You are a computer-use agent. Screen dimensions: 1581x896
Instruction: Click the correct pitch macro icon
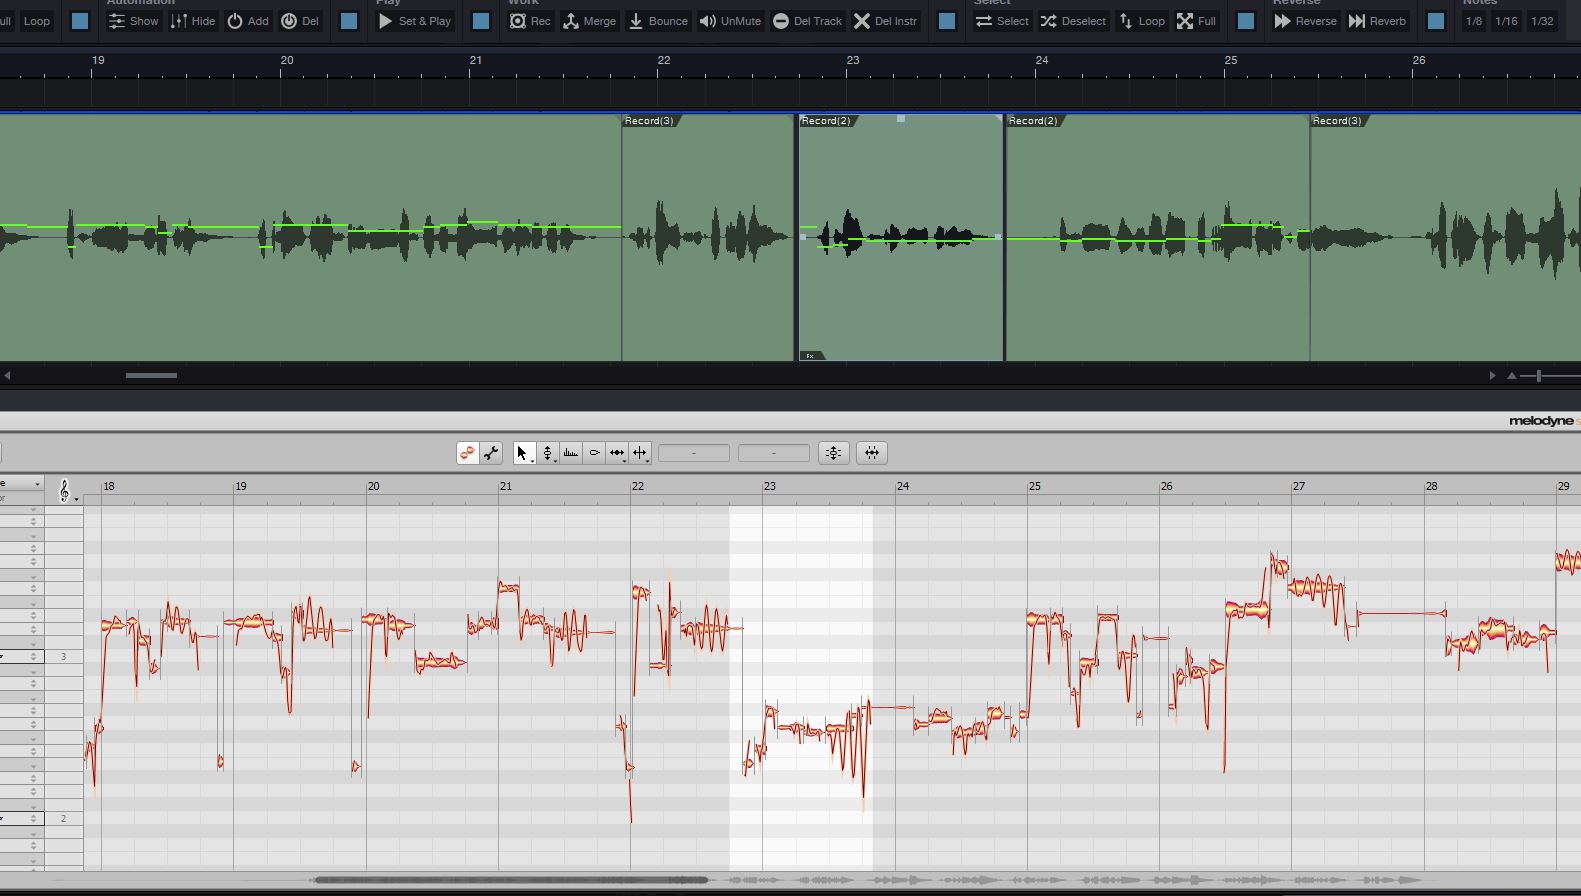(x=833, y=453)
